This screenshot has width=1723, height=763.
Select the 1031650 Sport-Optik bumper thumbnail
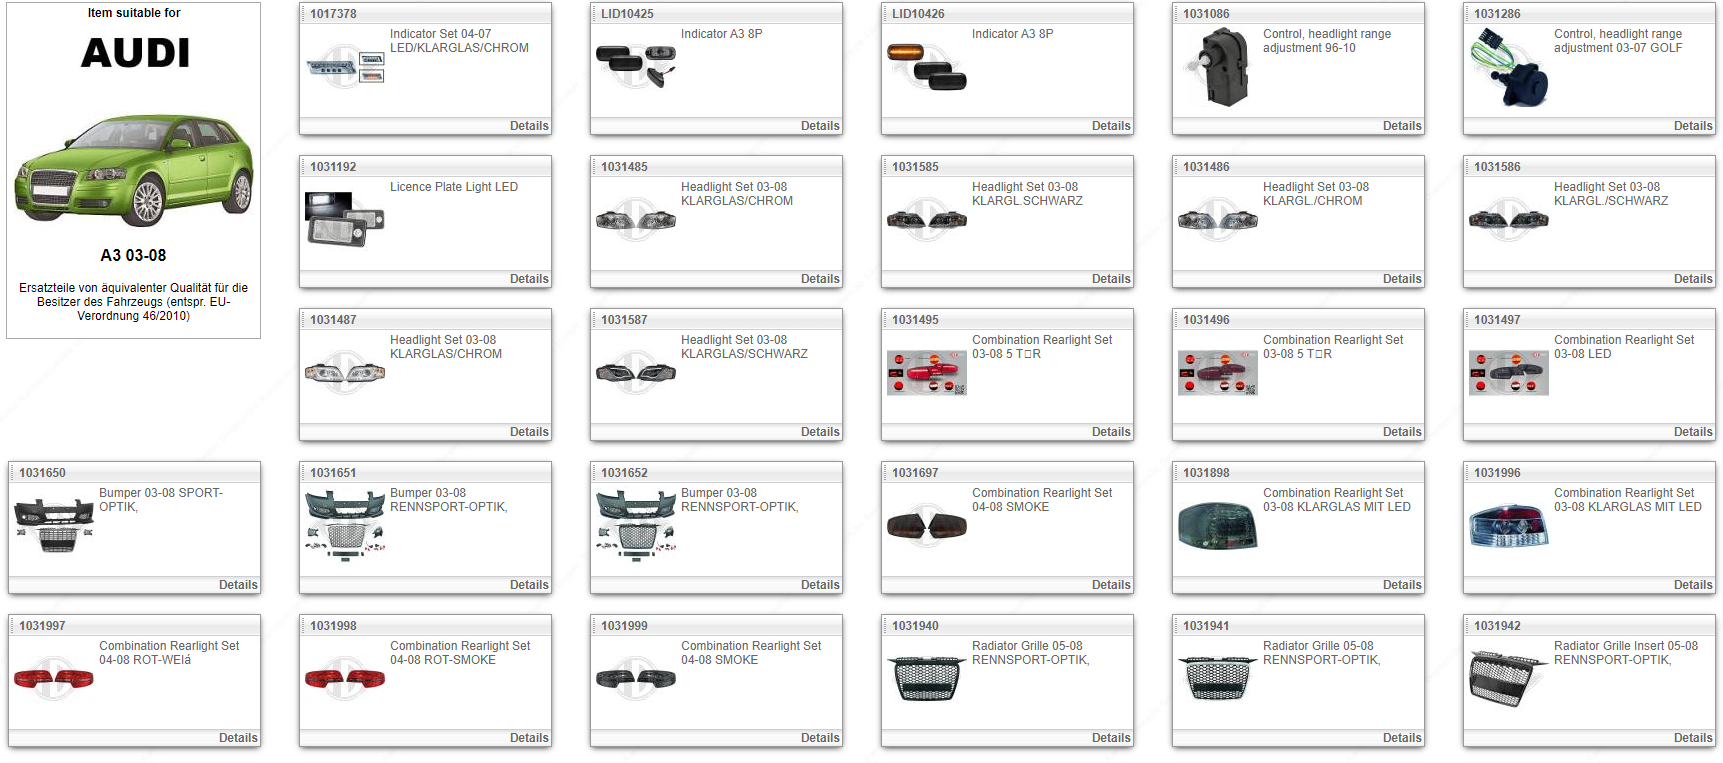point(54,526)
